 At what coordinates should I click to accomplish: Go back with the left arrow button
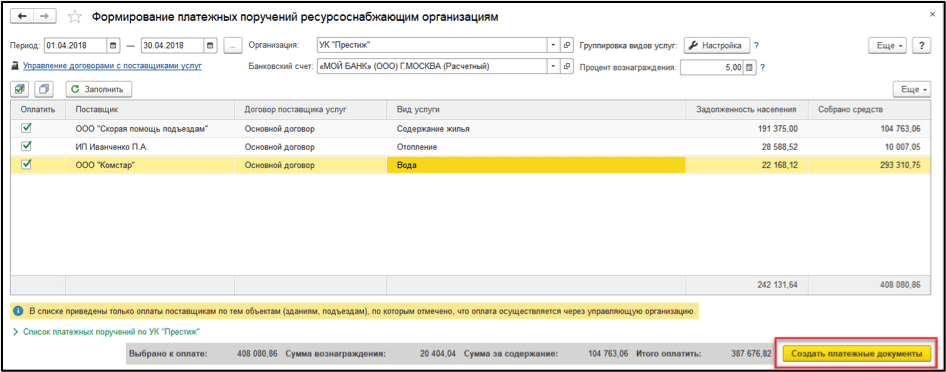(x=23, y=17)
